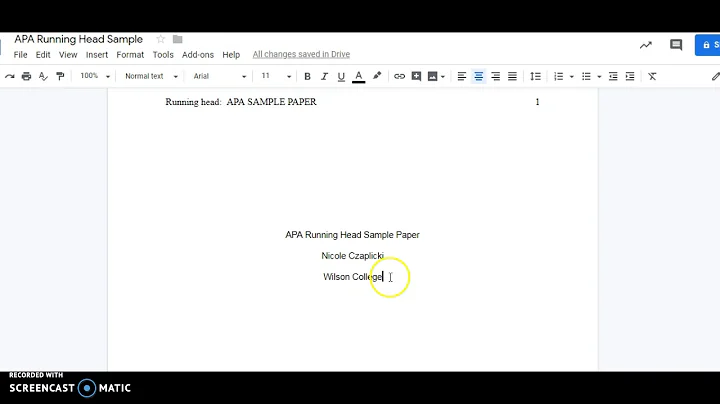Viewport: 720px width, 404px height.
Task: Open the activity trend icon
Action: [x=646, y=45]
